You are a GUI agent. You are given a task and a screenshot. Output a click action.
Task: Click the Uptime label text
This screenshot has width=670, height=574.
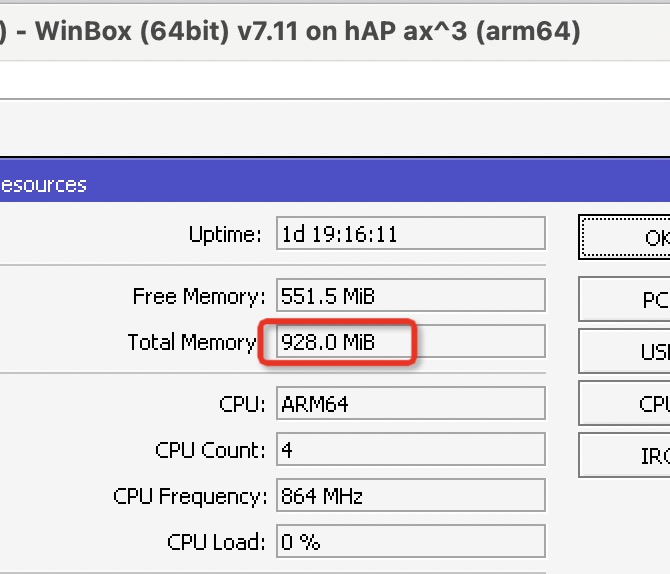point(226,235)
